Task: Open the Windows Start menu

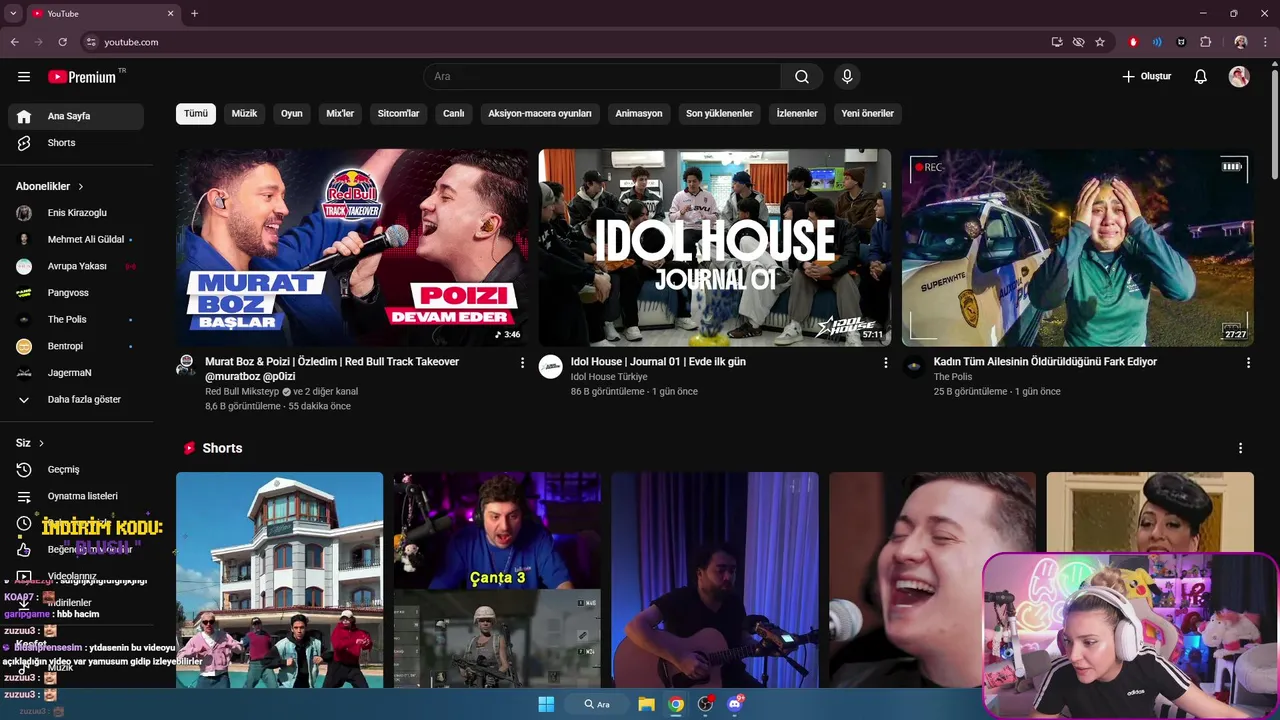Action: [546, 704]
